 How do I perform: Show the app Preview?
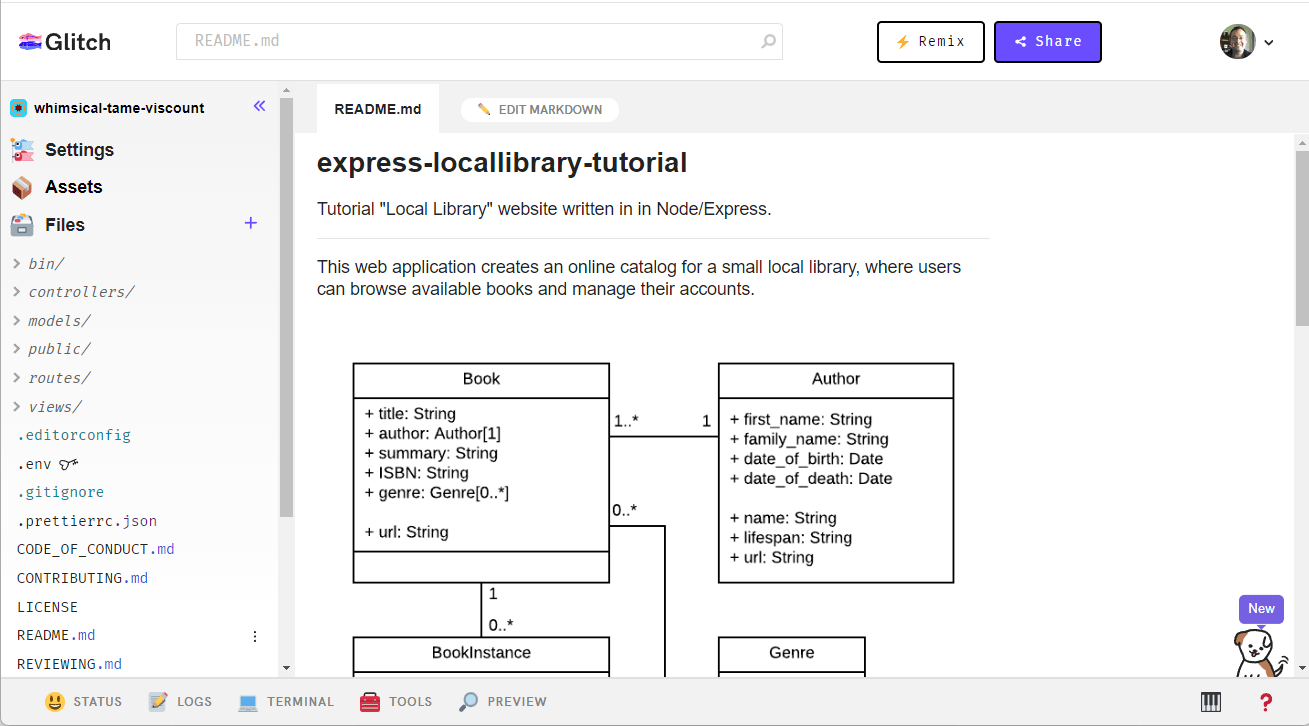(501, 701)
